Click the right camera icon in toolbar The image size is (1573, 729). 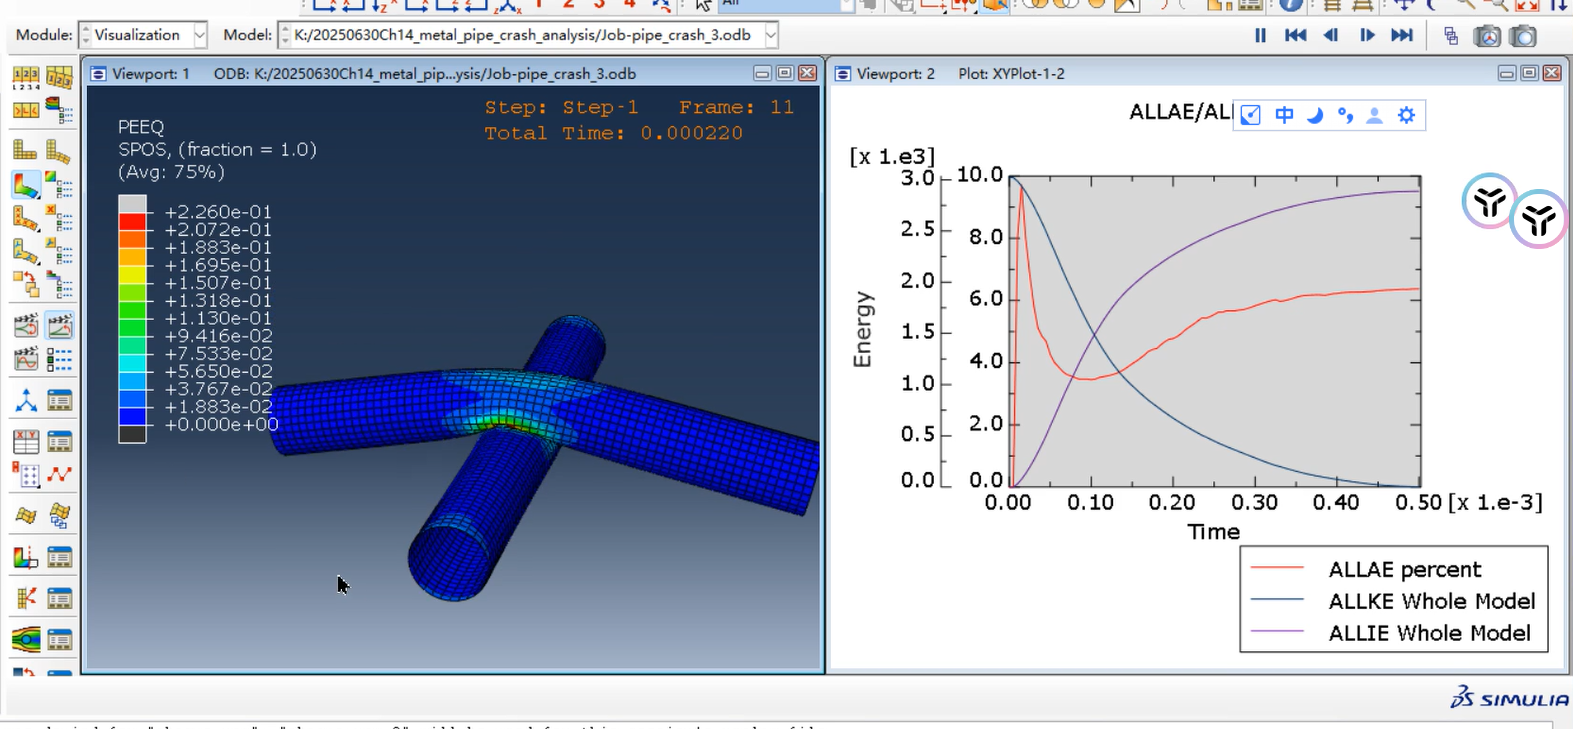1523,36
